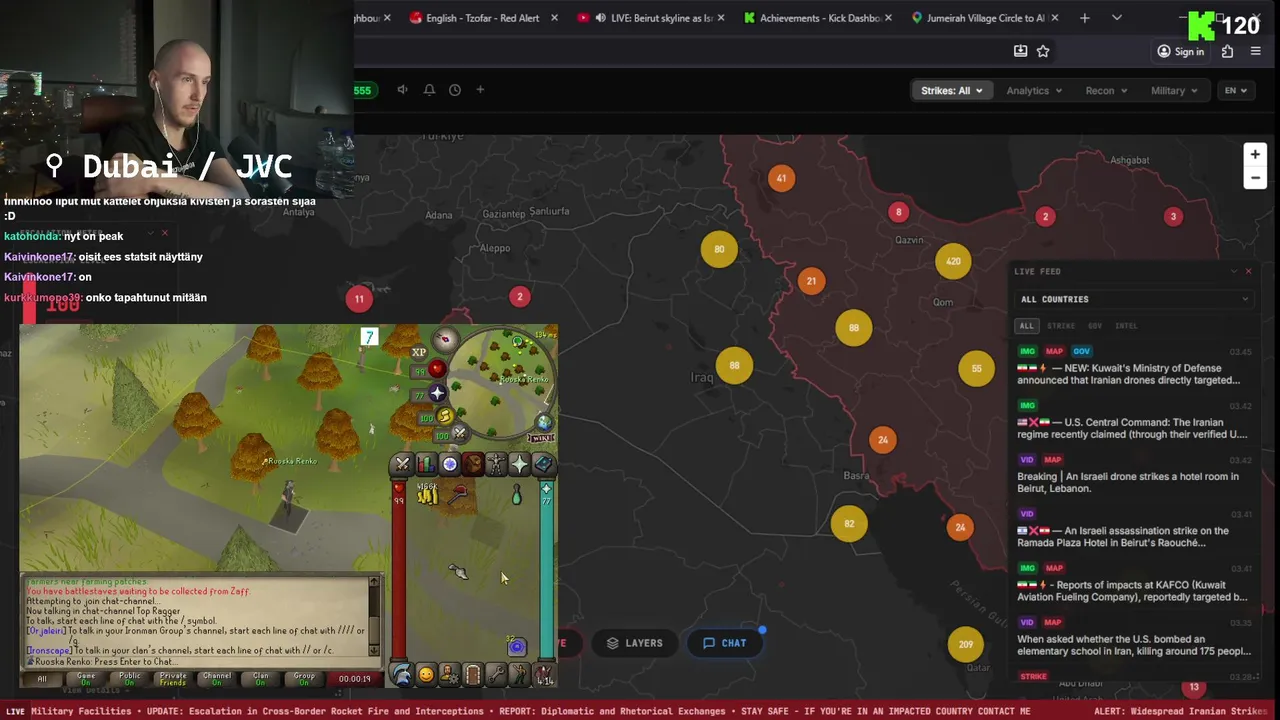Screen dimensions: 1280x720
Task: Toggle the Group chat filter
Action: pos(304,679)
